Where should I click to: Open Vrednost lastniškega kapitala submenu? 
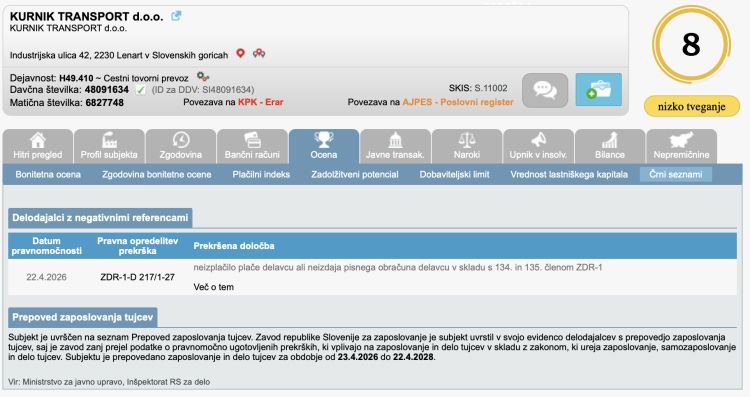[569, 175]
